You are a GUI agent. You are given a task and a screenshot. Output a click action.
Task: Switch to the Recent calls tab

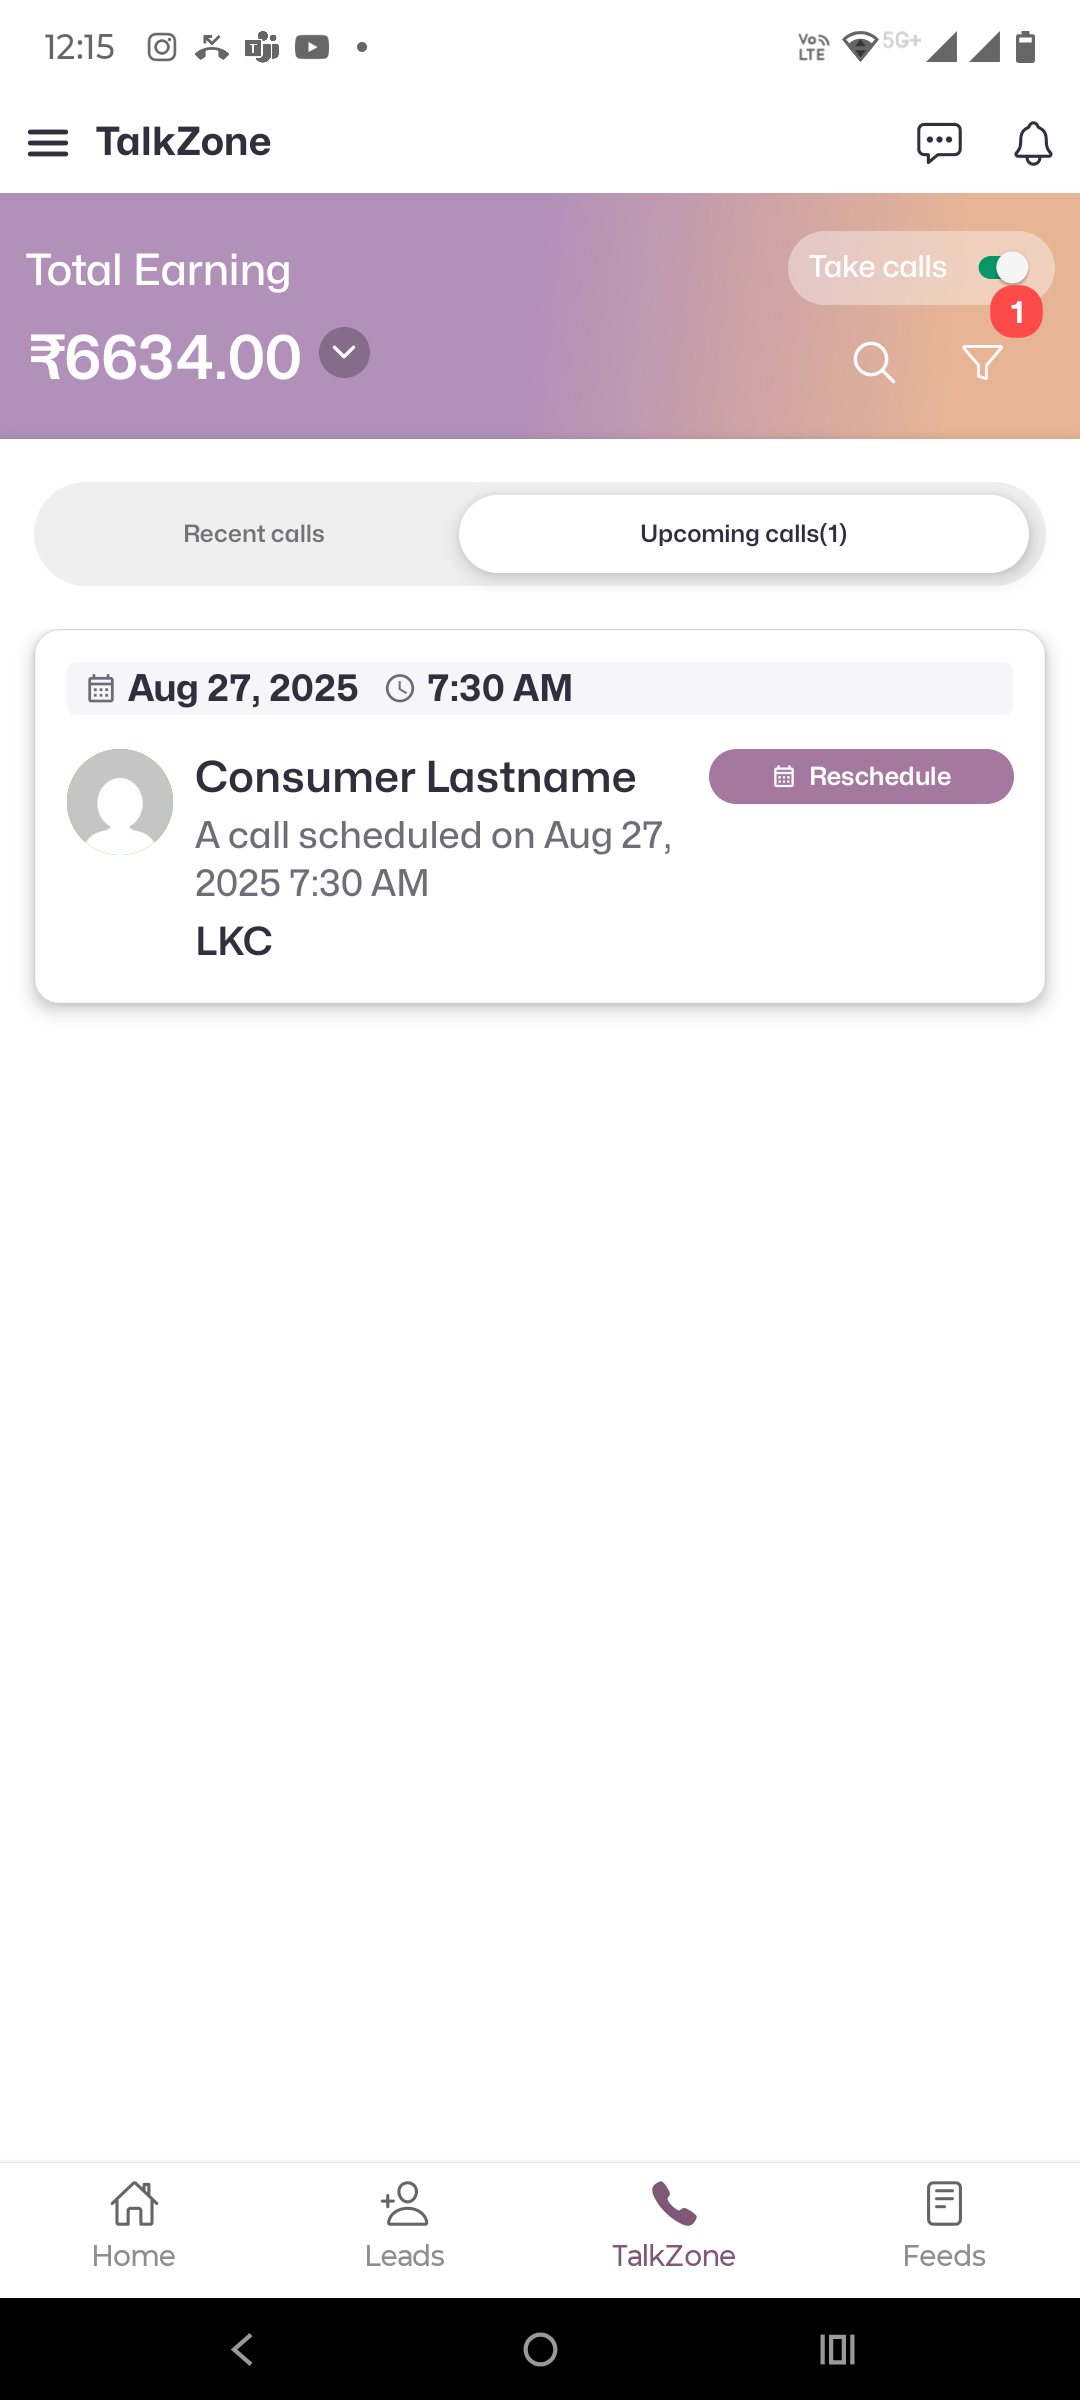click(254, 534)
